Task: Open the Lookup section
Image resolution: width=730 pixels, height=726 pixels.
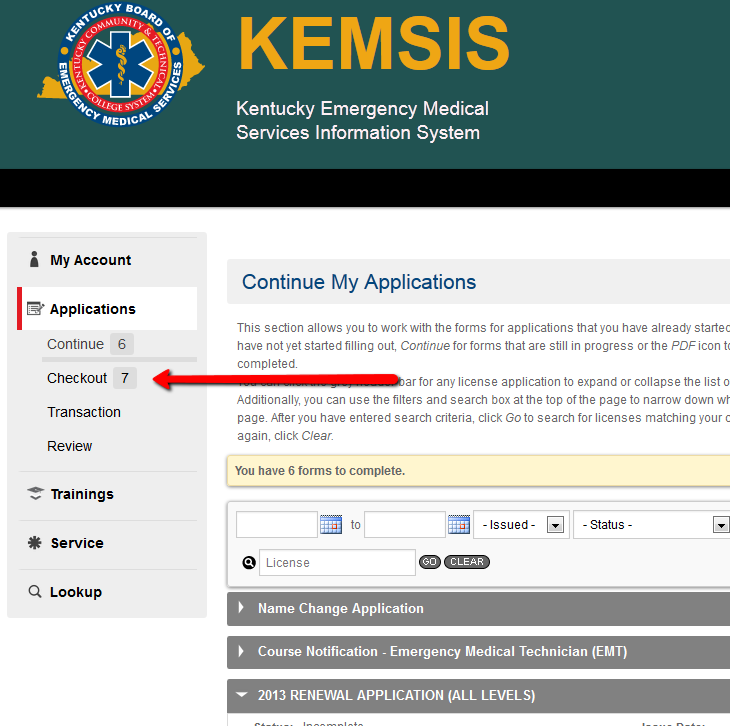Action: click(76, 592)
